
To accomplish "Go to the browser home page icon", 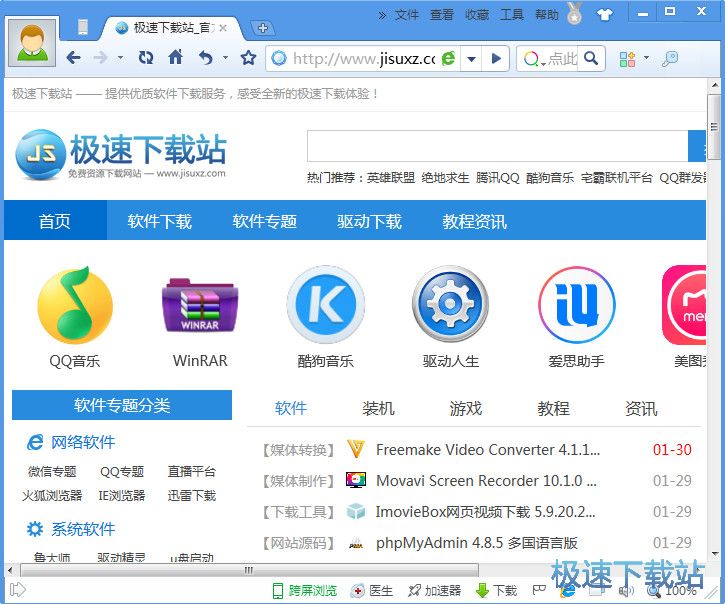I will click(x=175, y=58).
